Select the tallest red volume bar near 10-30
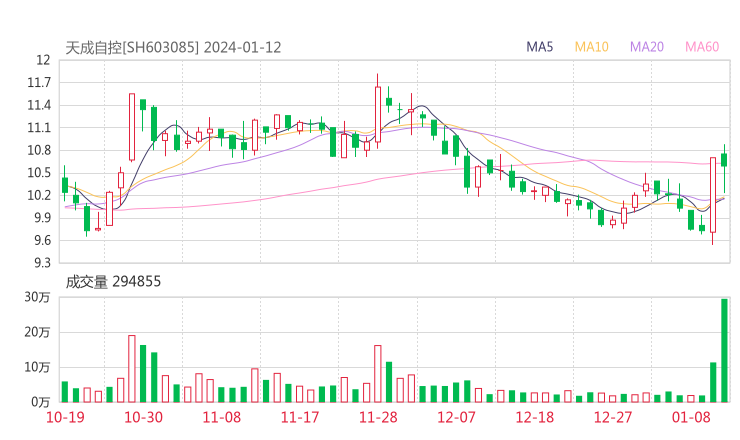740x440 pixels. pyautogui.click(x=132, y=369)
